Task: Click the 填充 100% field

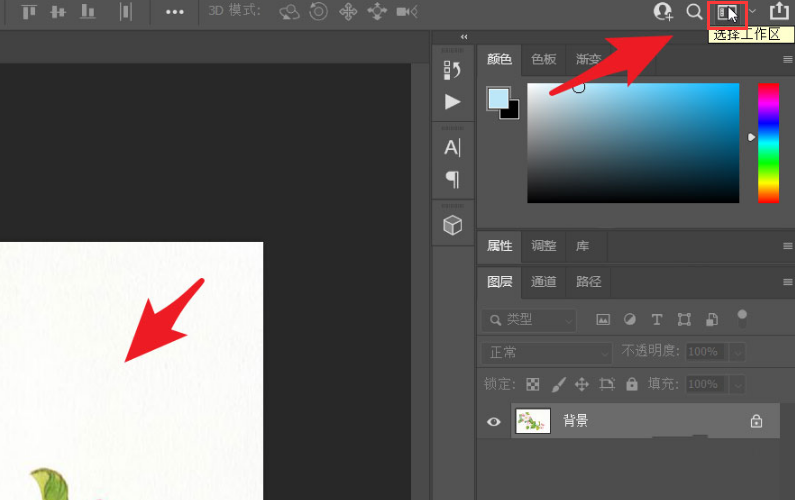Action: click(x=707, y=384)
